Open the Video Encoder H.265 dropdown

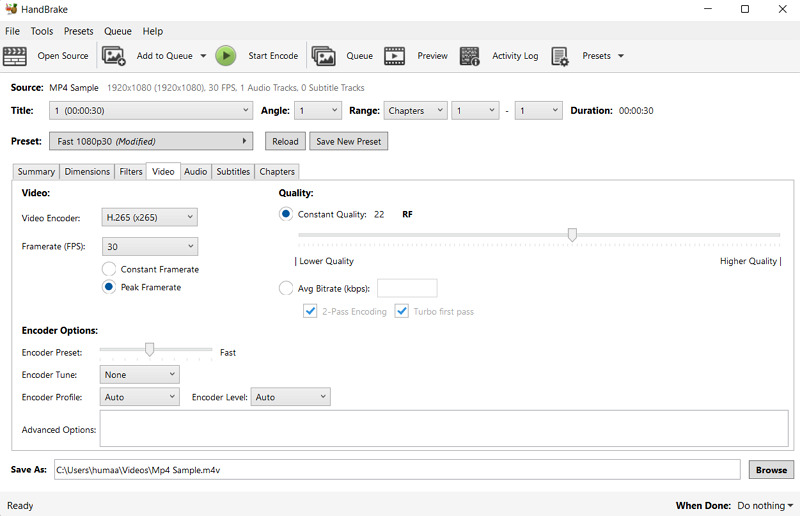149,217
